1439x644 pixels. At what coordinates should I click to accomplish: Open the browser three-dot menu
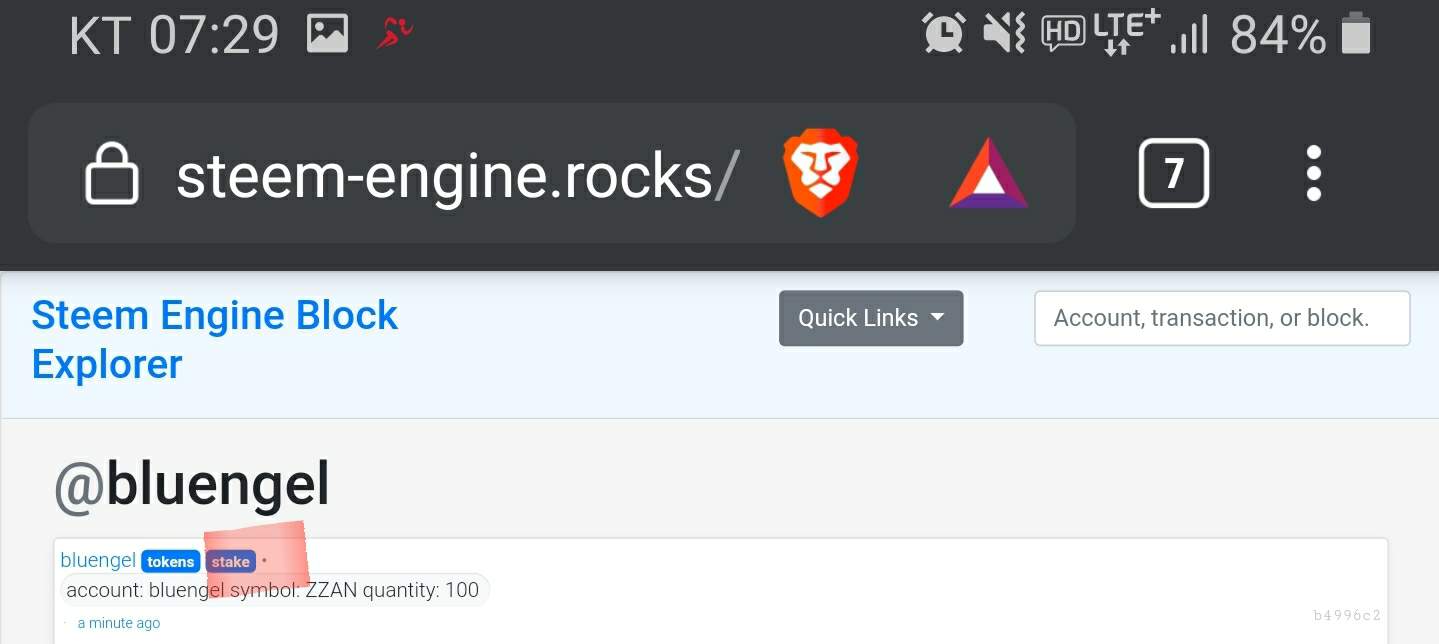pyautogui.click(x=1314, y=174)
